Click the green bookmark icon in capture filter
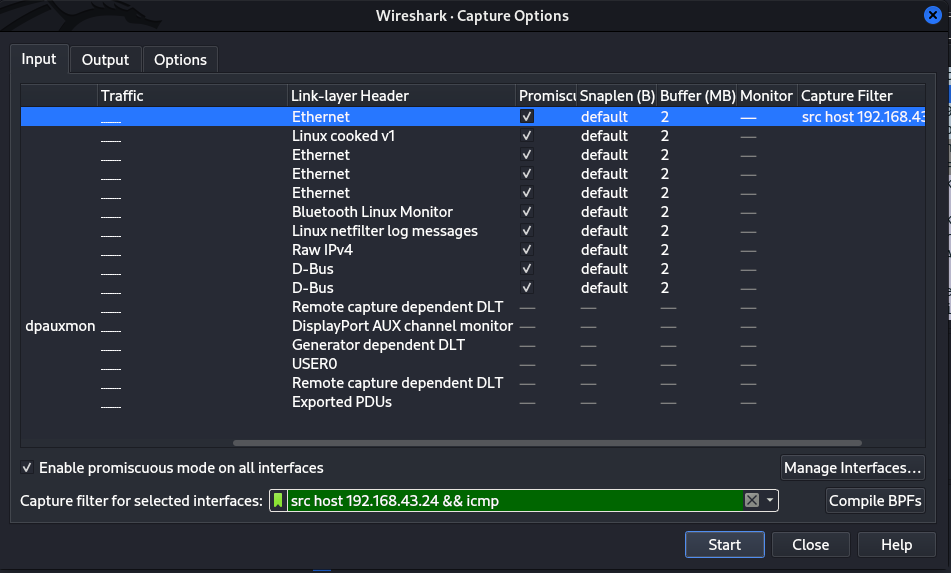The image size is (951, 573). [279, 501]
